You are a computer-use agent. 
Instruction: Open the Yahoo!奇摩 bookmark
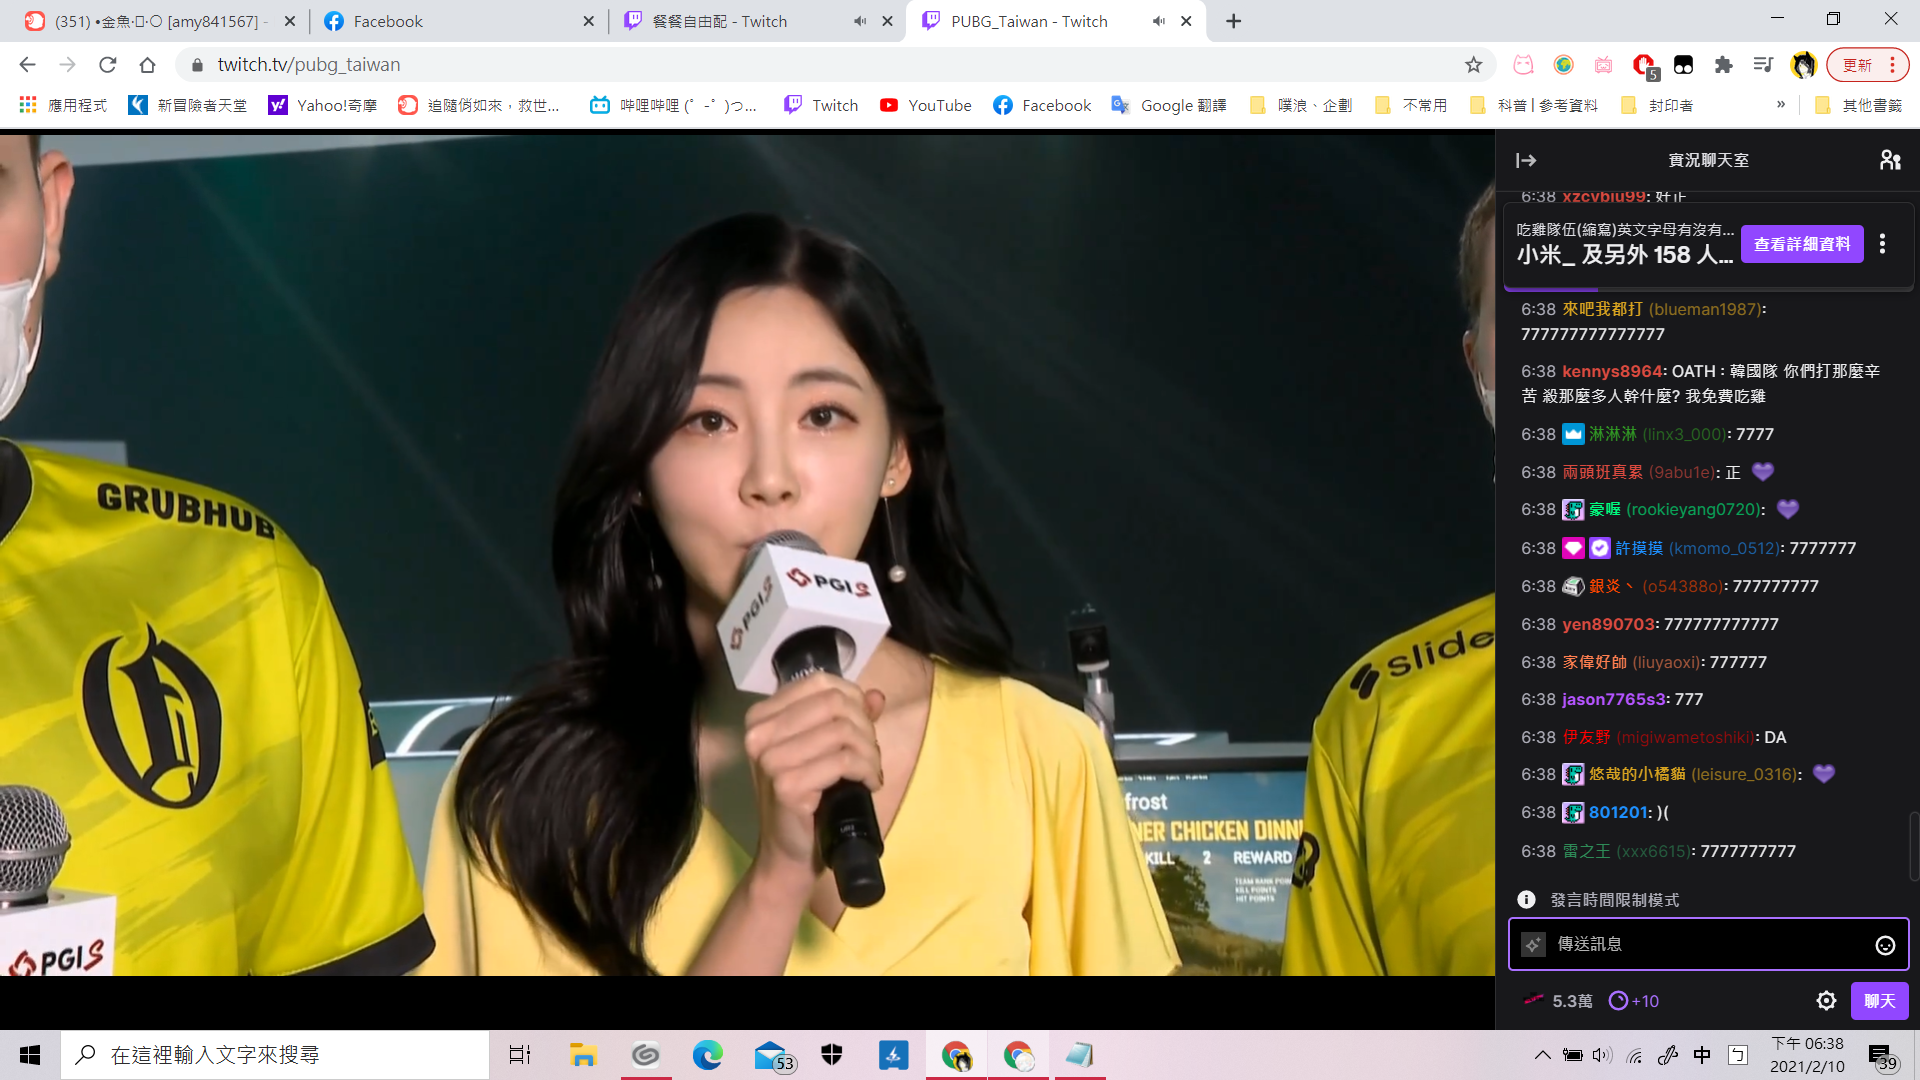pyautogui.click(x=323, y=105)
